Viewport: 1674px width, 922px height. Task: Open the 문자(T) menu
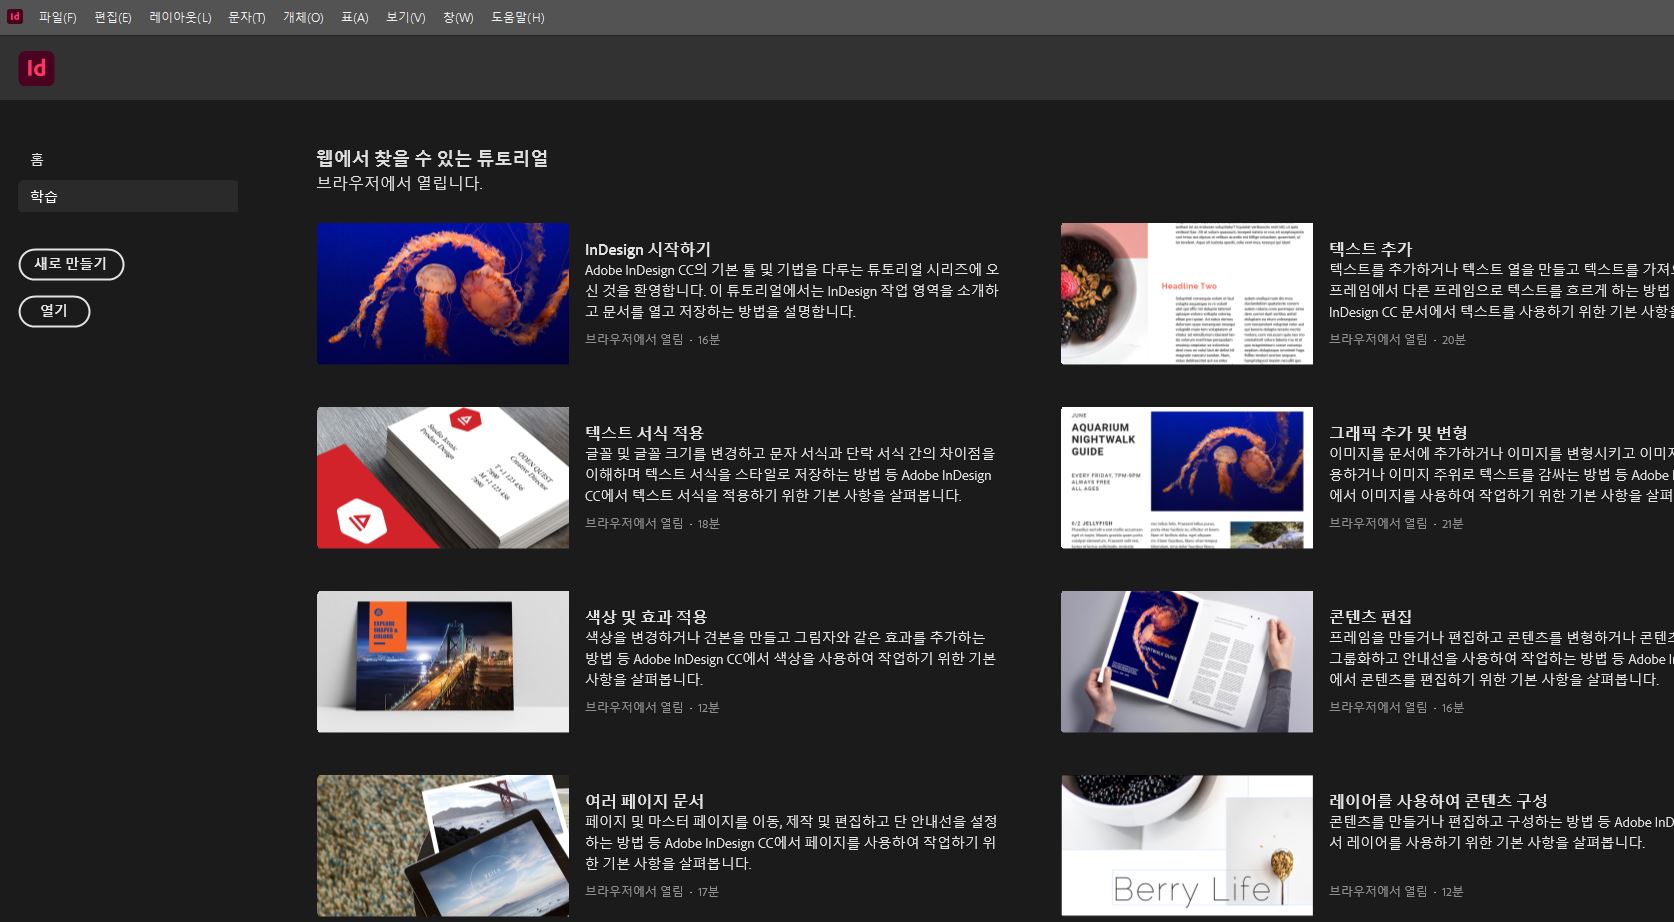coord(247,17)
